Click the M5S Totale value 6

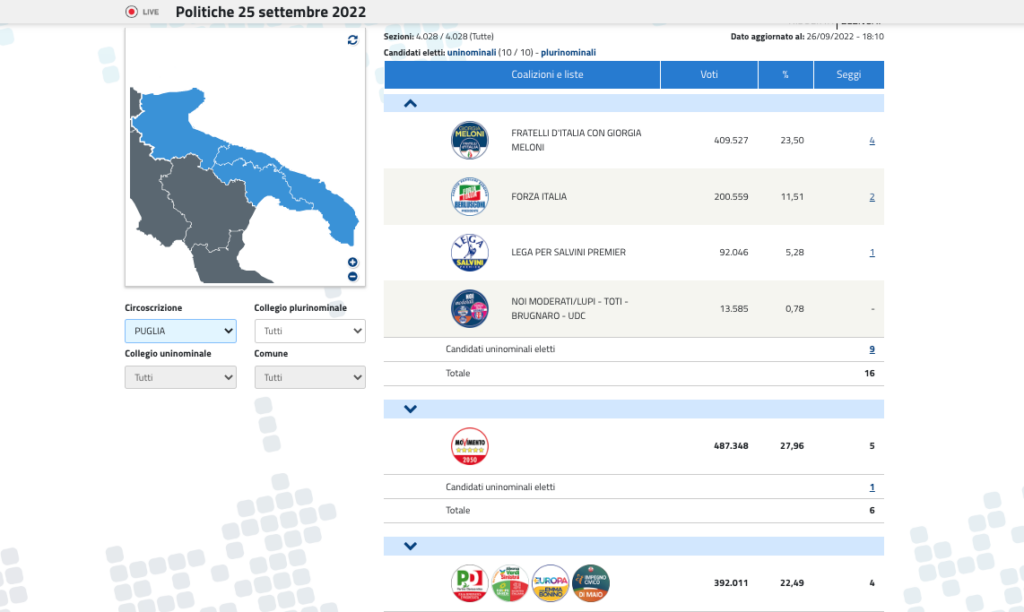(x=872, y=511)
